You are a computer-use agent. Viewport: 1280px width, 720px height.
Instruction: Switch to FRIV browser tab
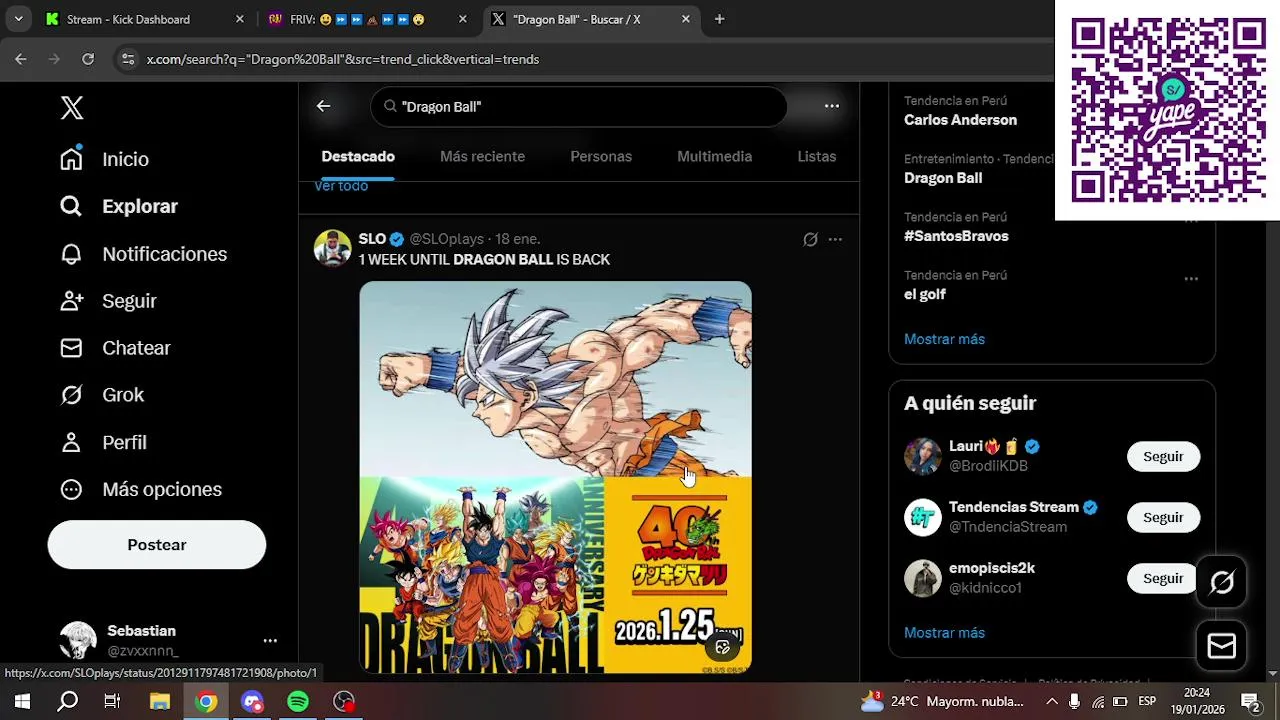point(367,19)
